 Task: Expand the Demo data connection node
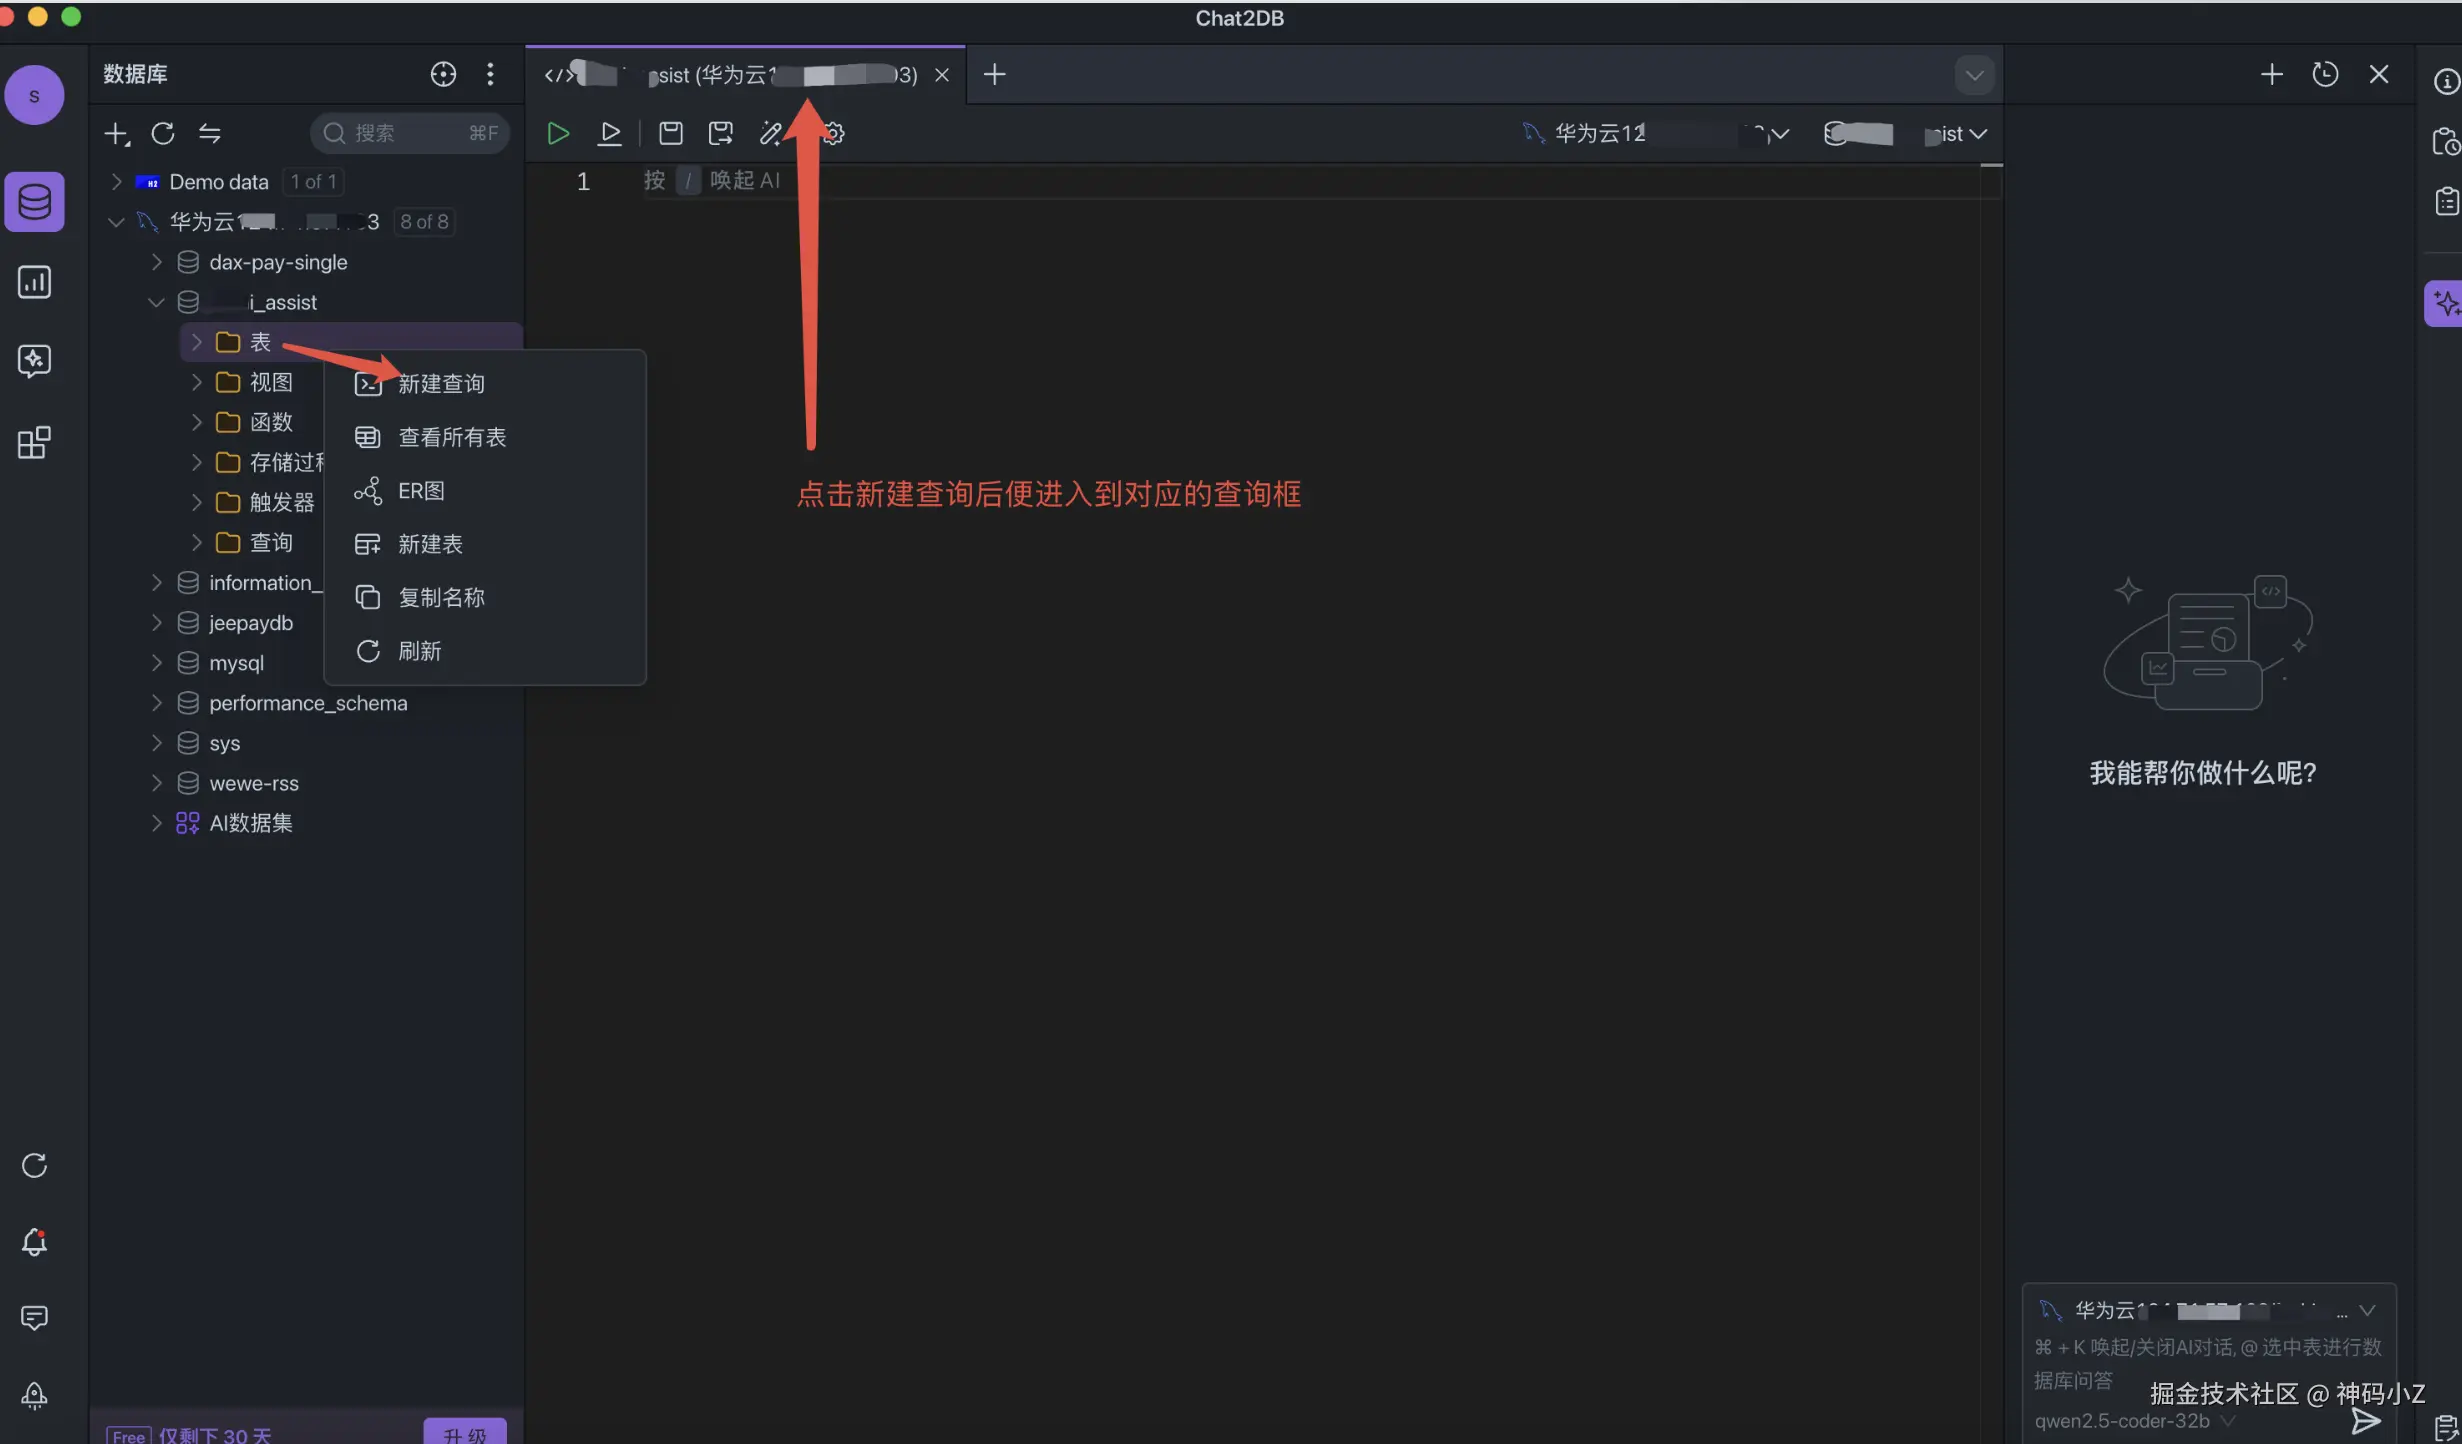click(x=116, y=182)
